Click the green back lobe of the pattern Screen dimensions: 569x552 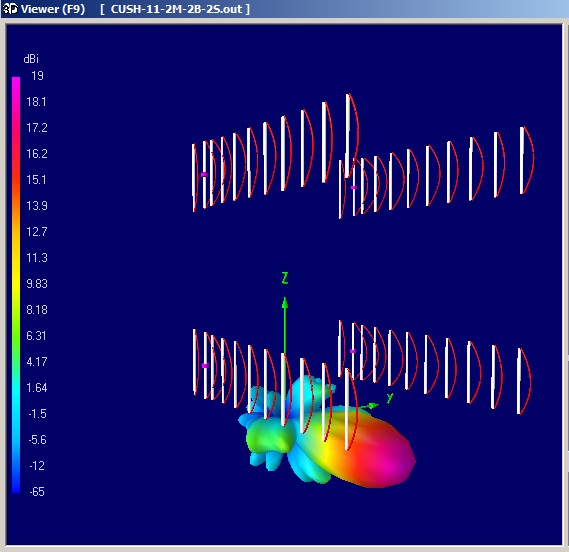tap(269, 437)
